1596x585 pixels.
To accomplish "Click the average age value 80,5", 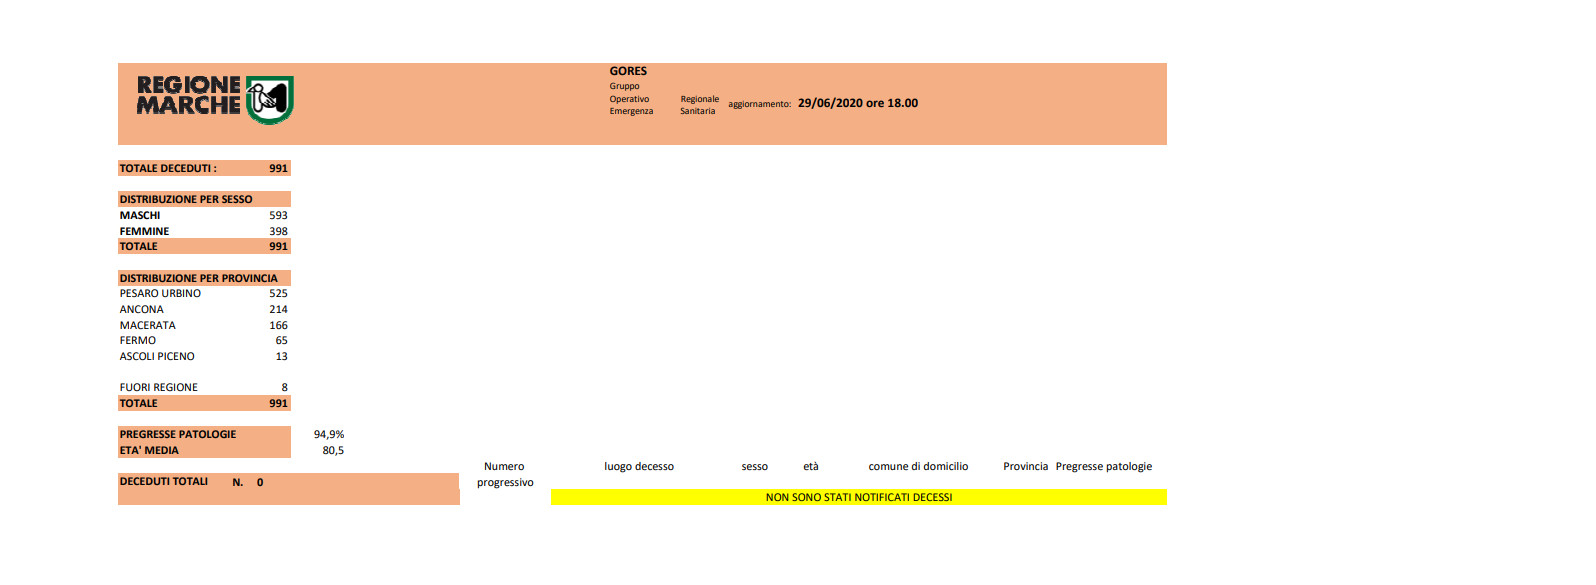I will click(x=333, y=450).
